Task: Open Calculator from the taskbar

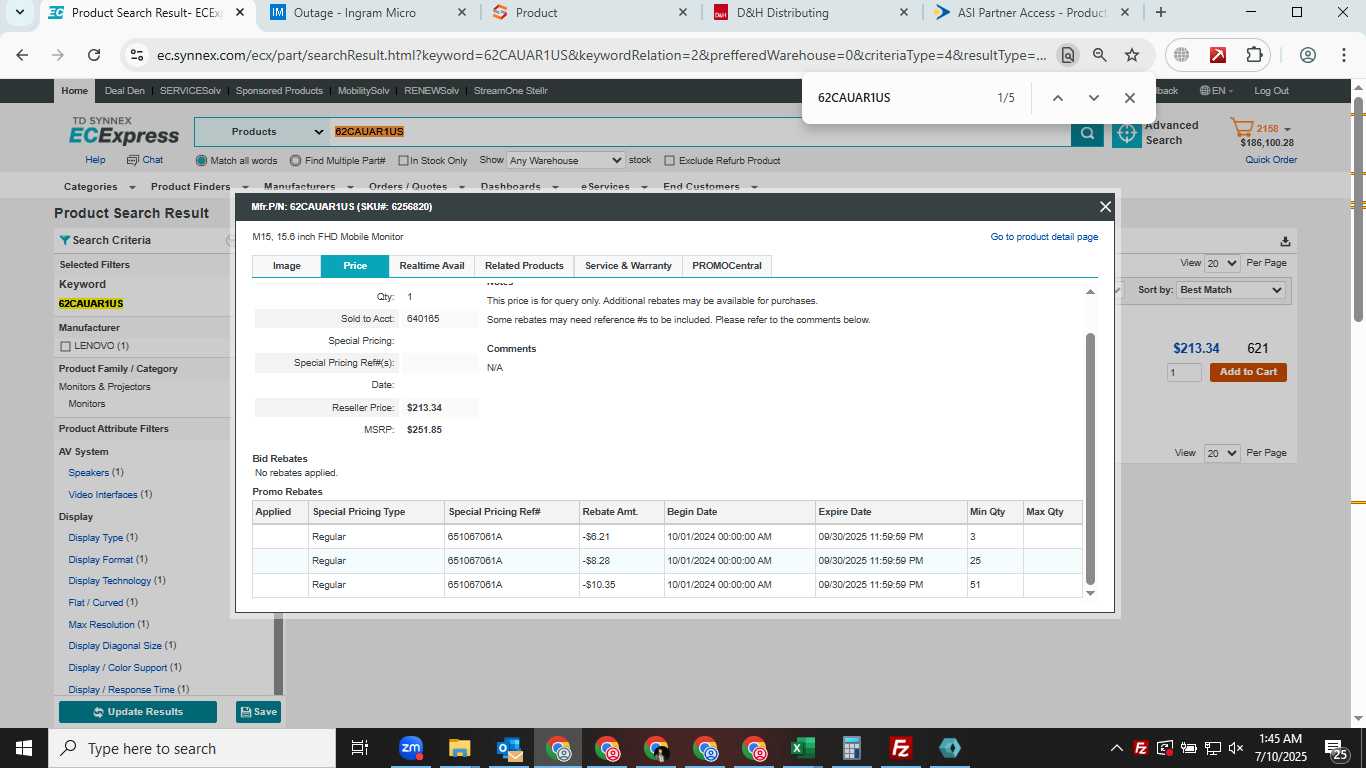Action: 852,748
